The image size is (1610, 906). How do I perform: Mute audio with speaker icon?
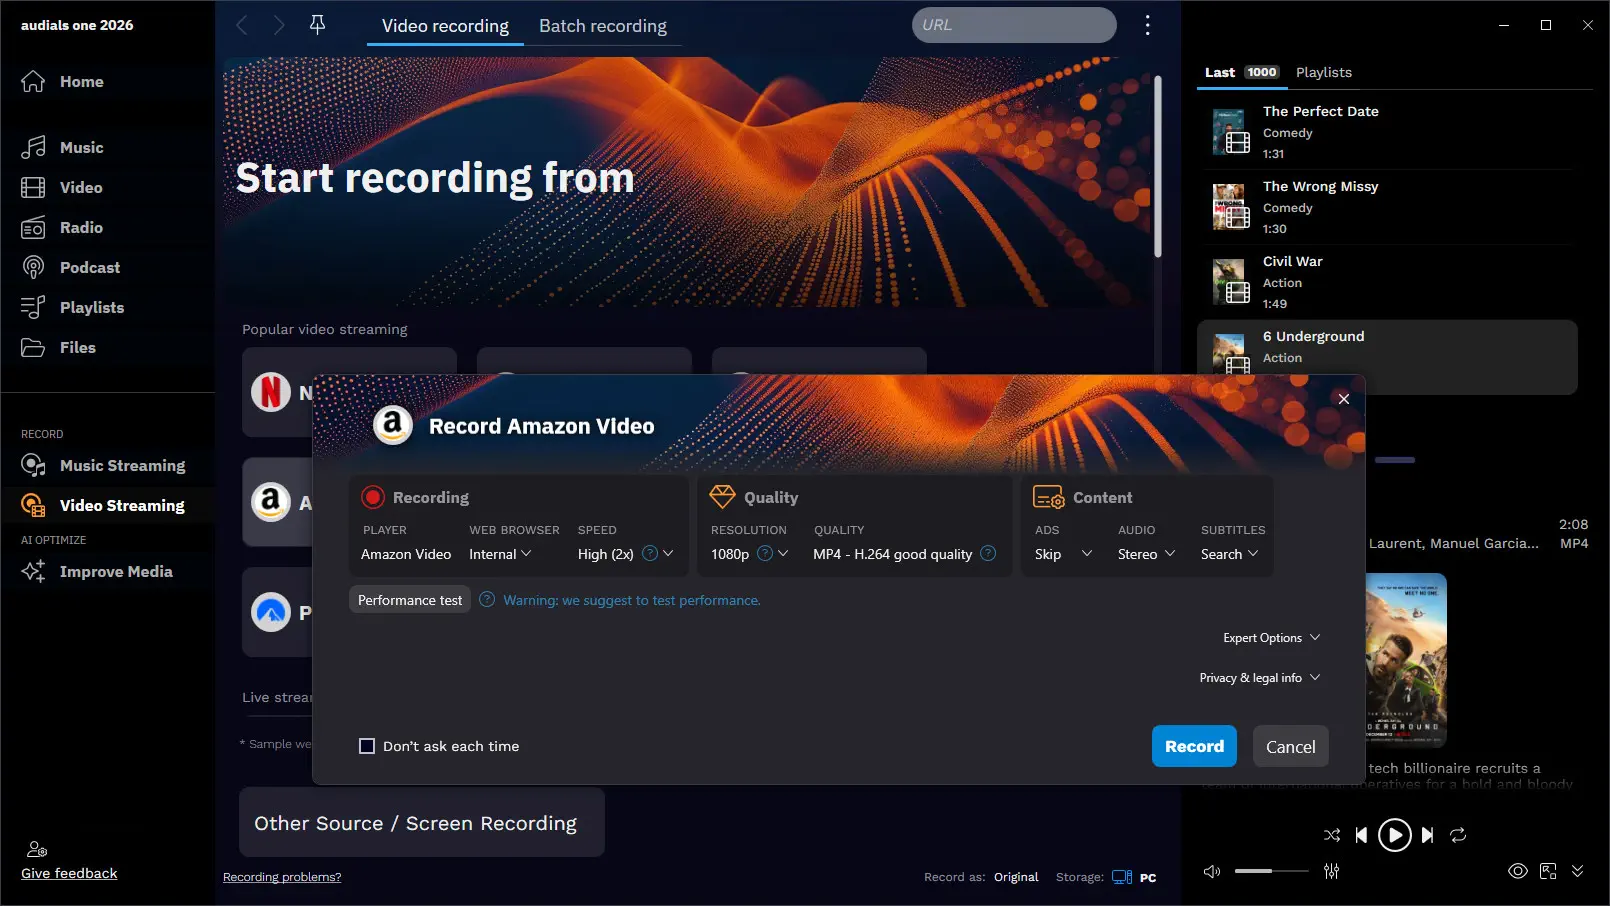click(1212, 871)
